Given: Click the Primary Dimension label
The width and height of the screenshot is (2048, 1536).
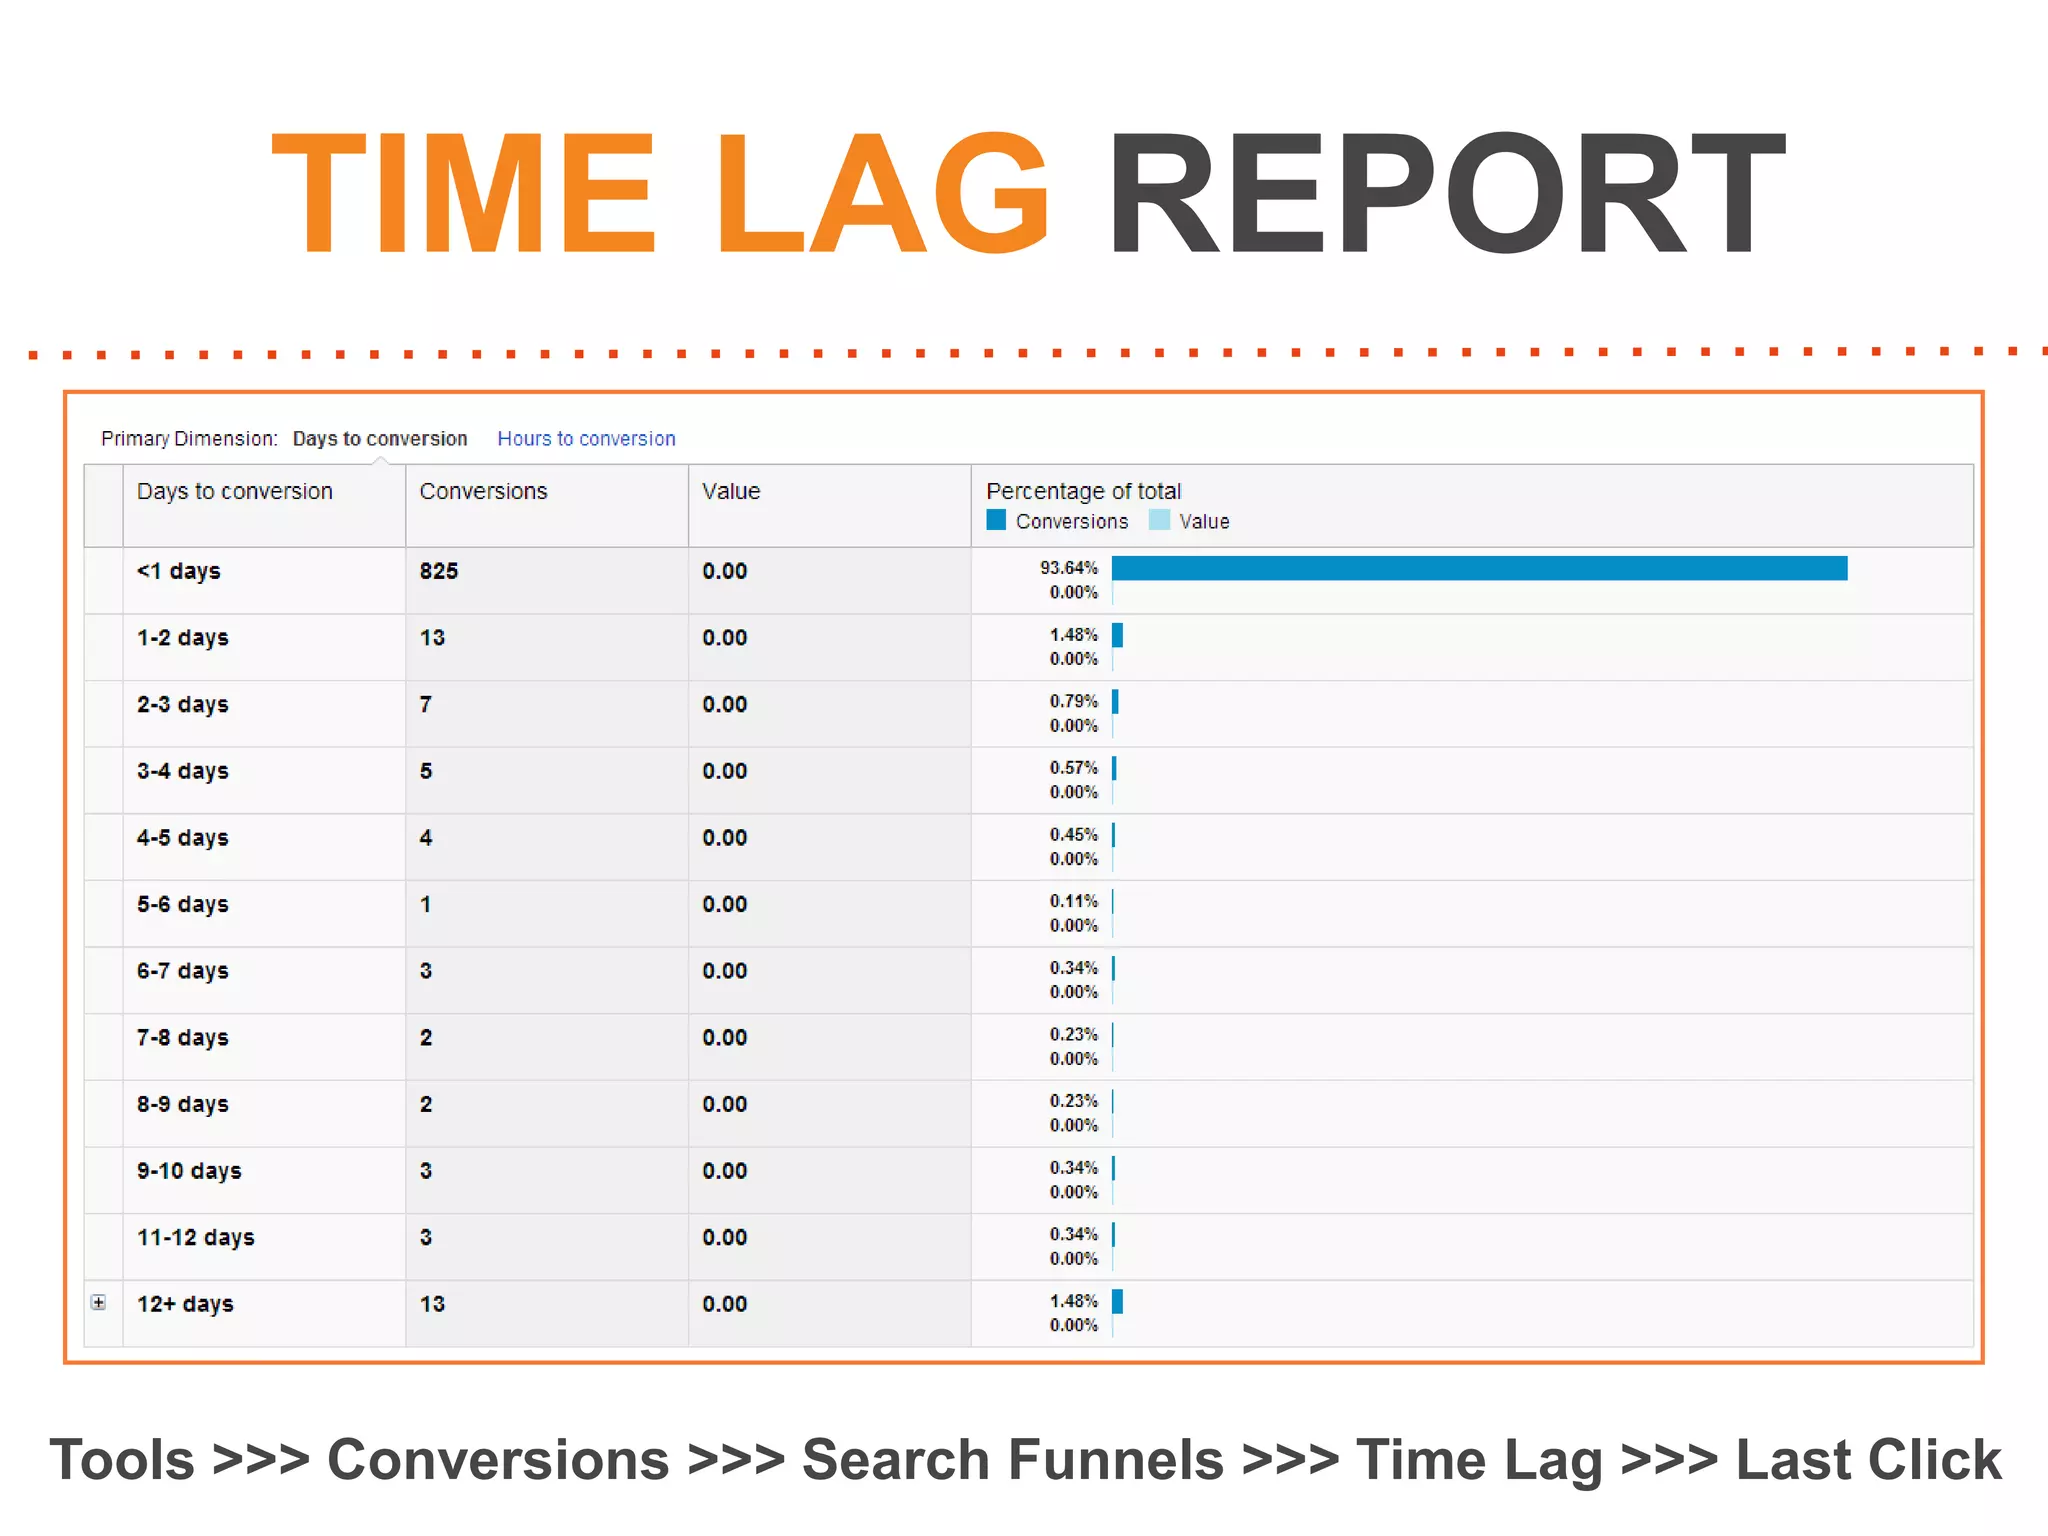Looking at the screenshot, I should click(189, 438).
